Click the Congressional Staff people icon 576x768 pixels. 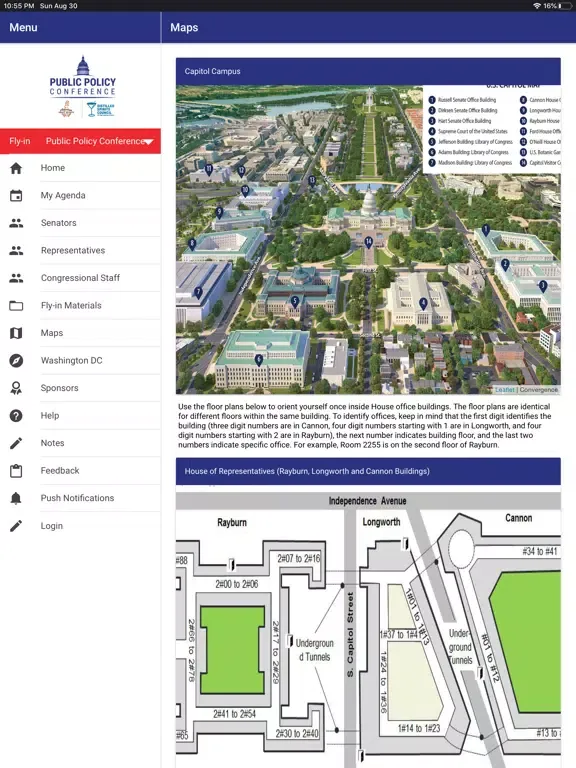(16, 278)
